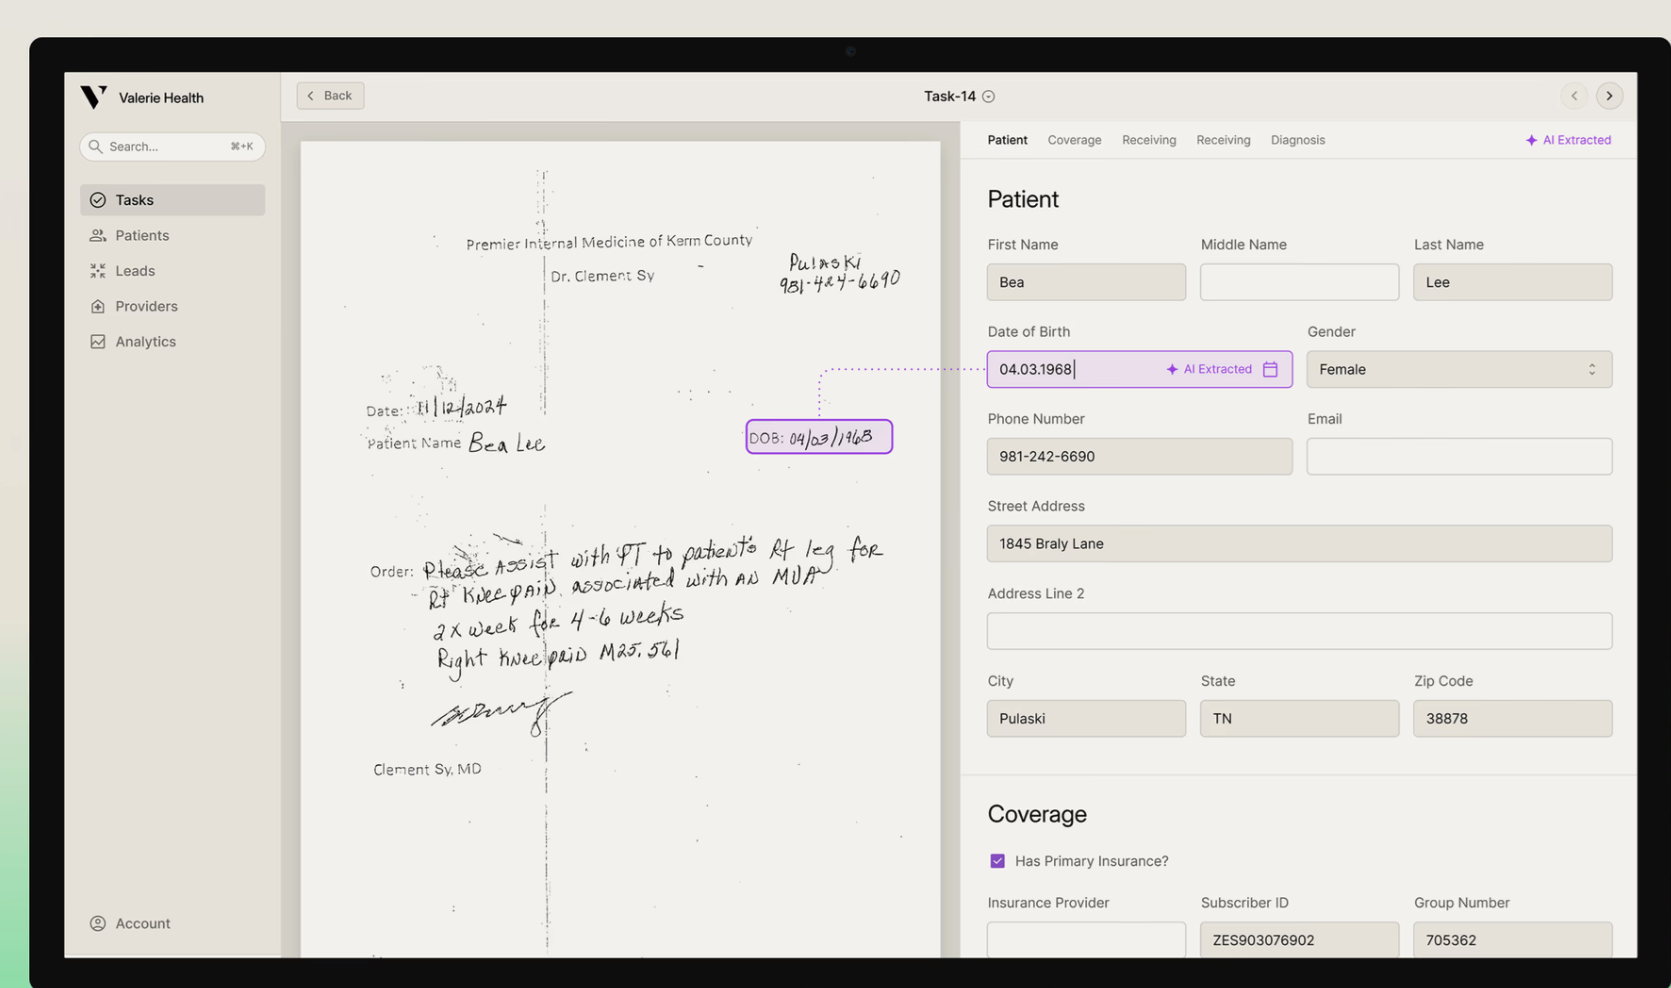This screenshot has height=988, width=1671.
Task: Click the Back button
Action: (330, 95)
